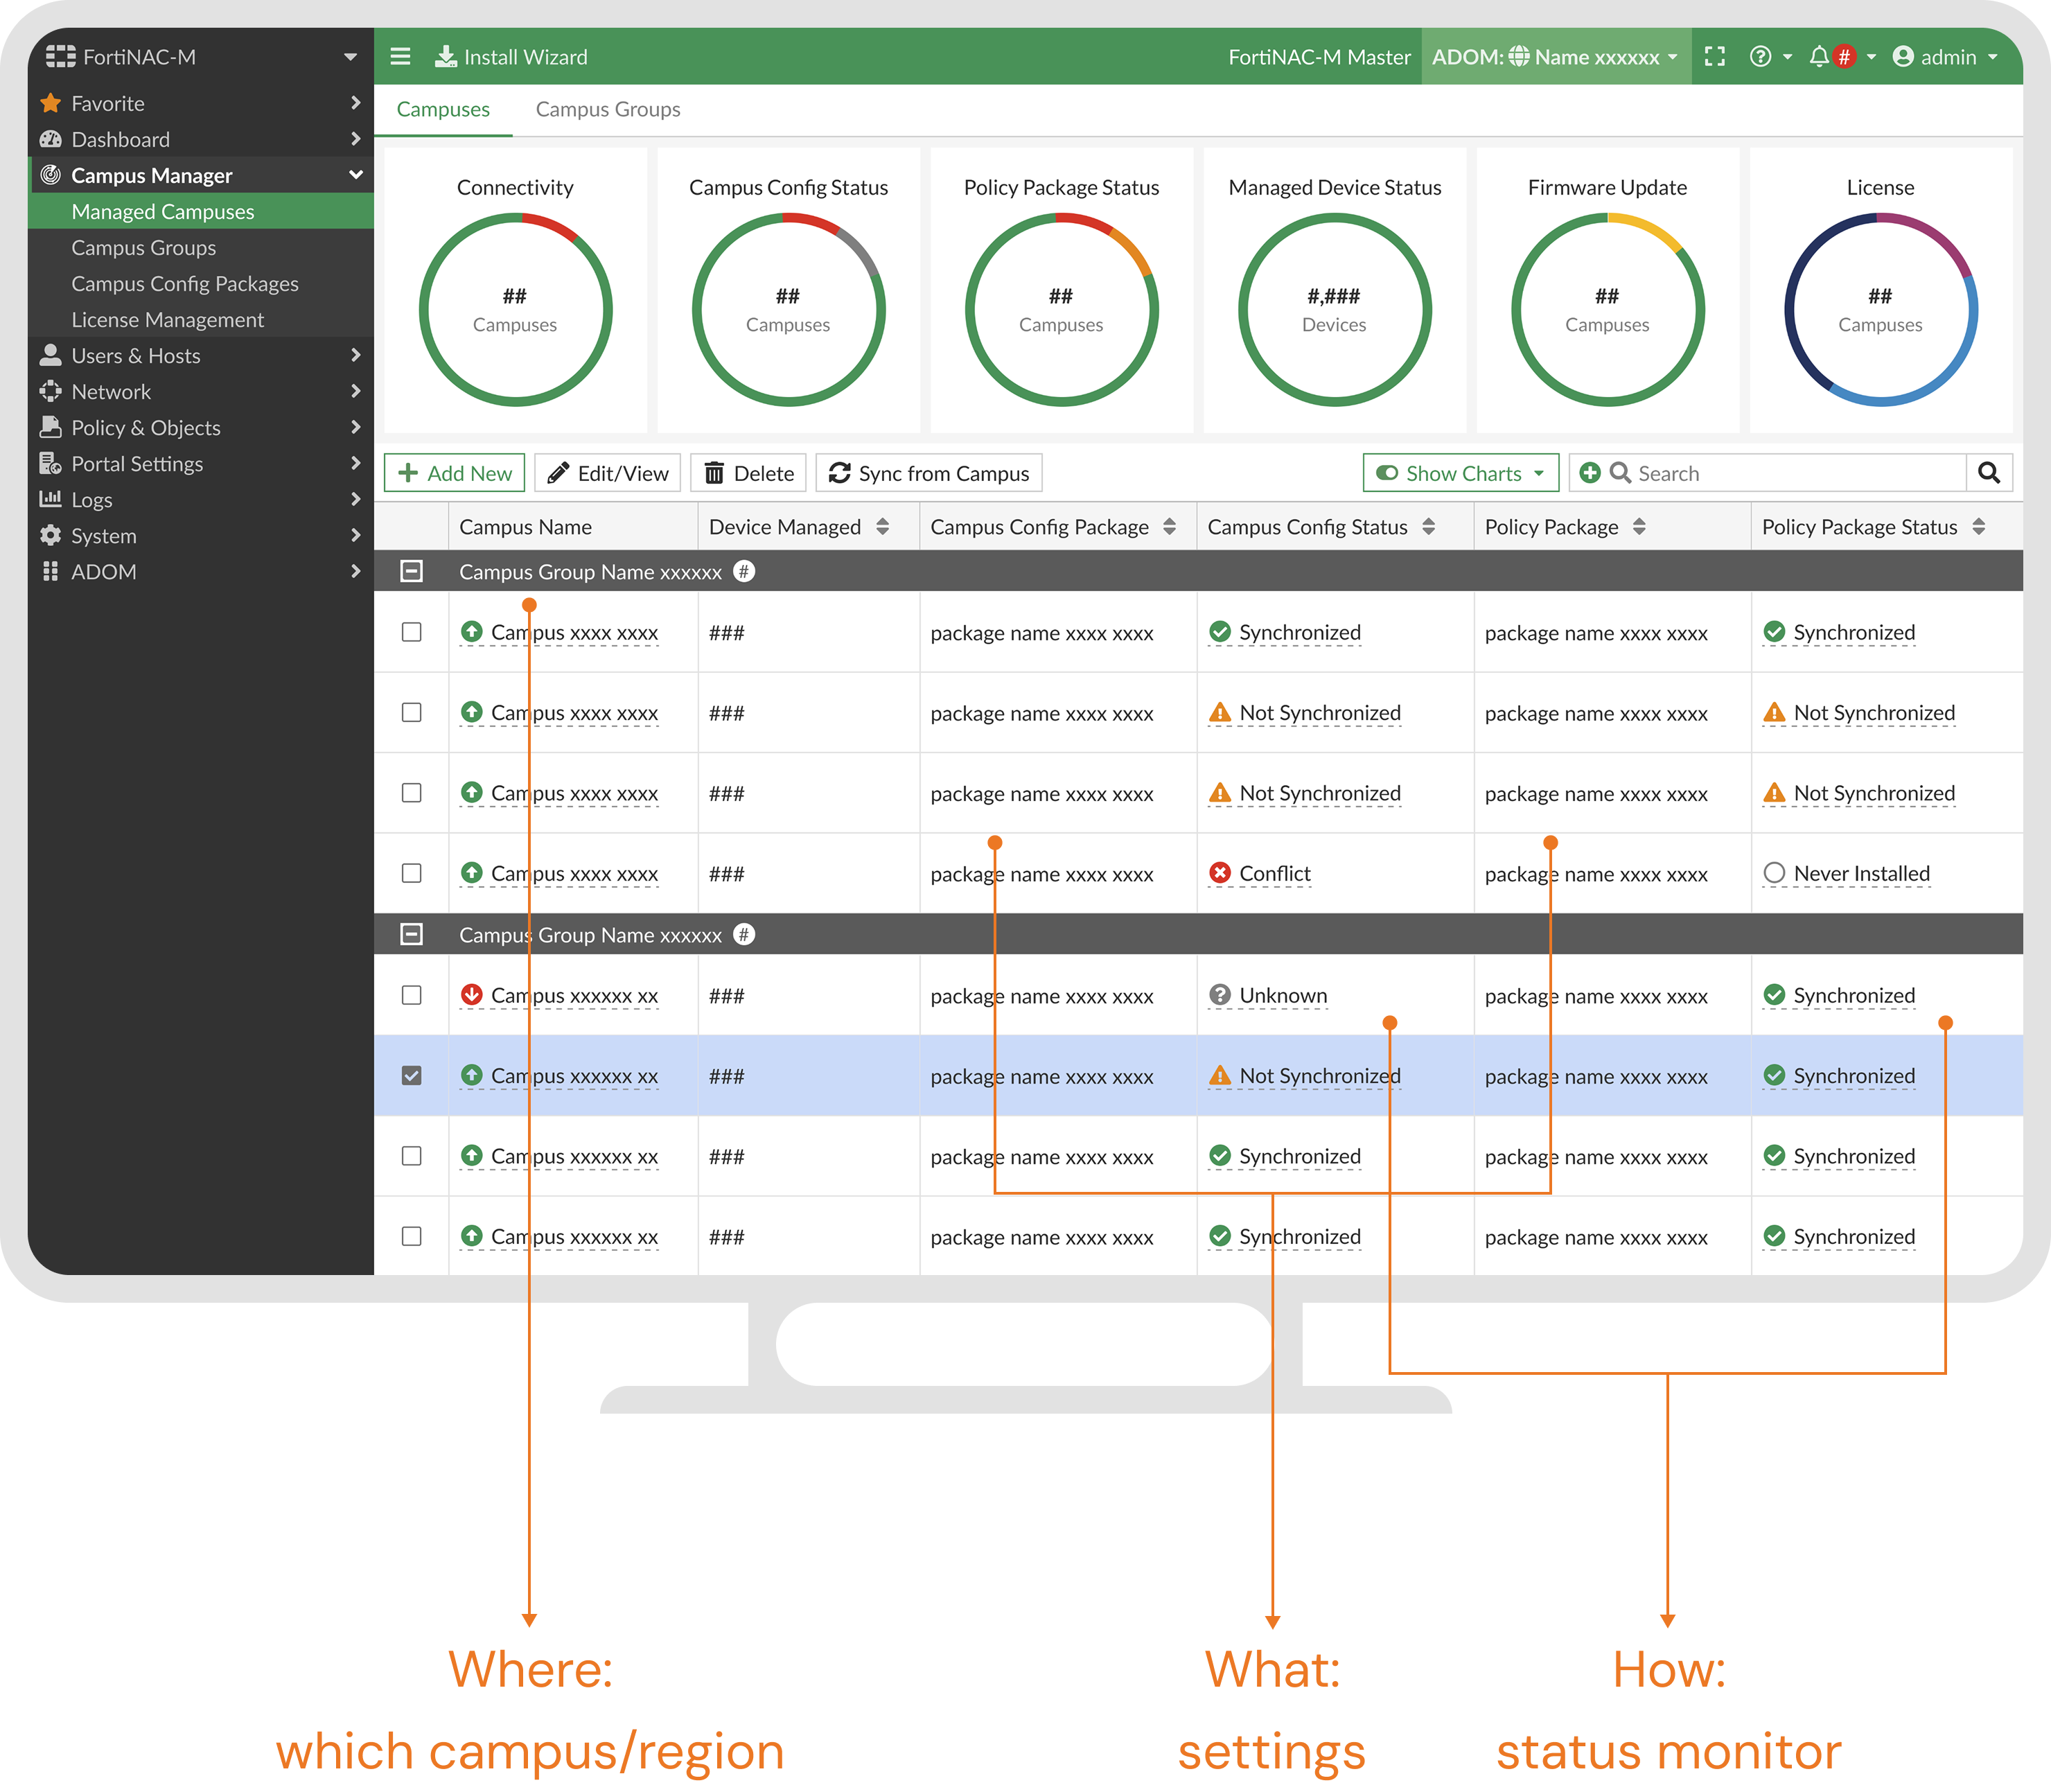2051x1792 pixels.
Task: Click the Delete button
Action: coord(749,473)
